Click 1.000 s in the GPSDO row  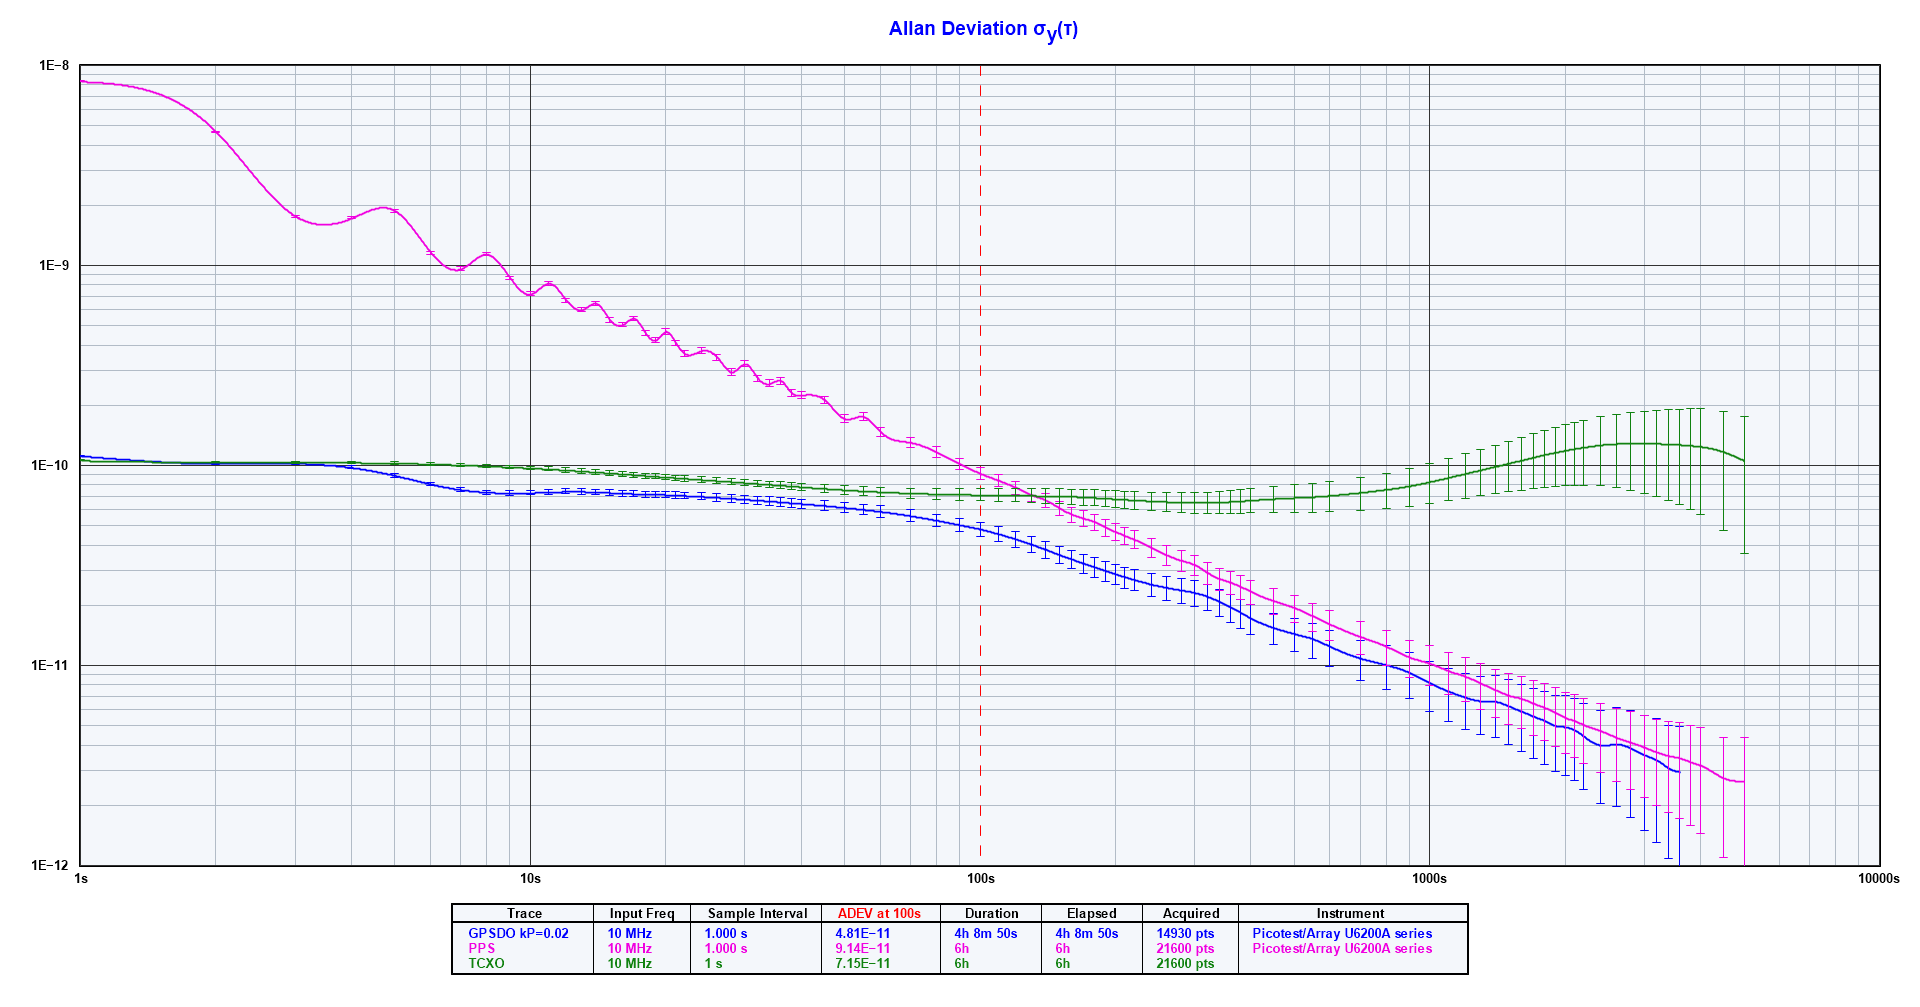726,934
